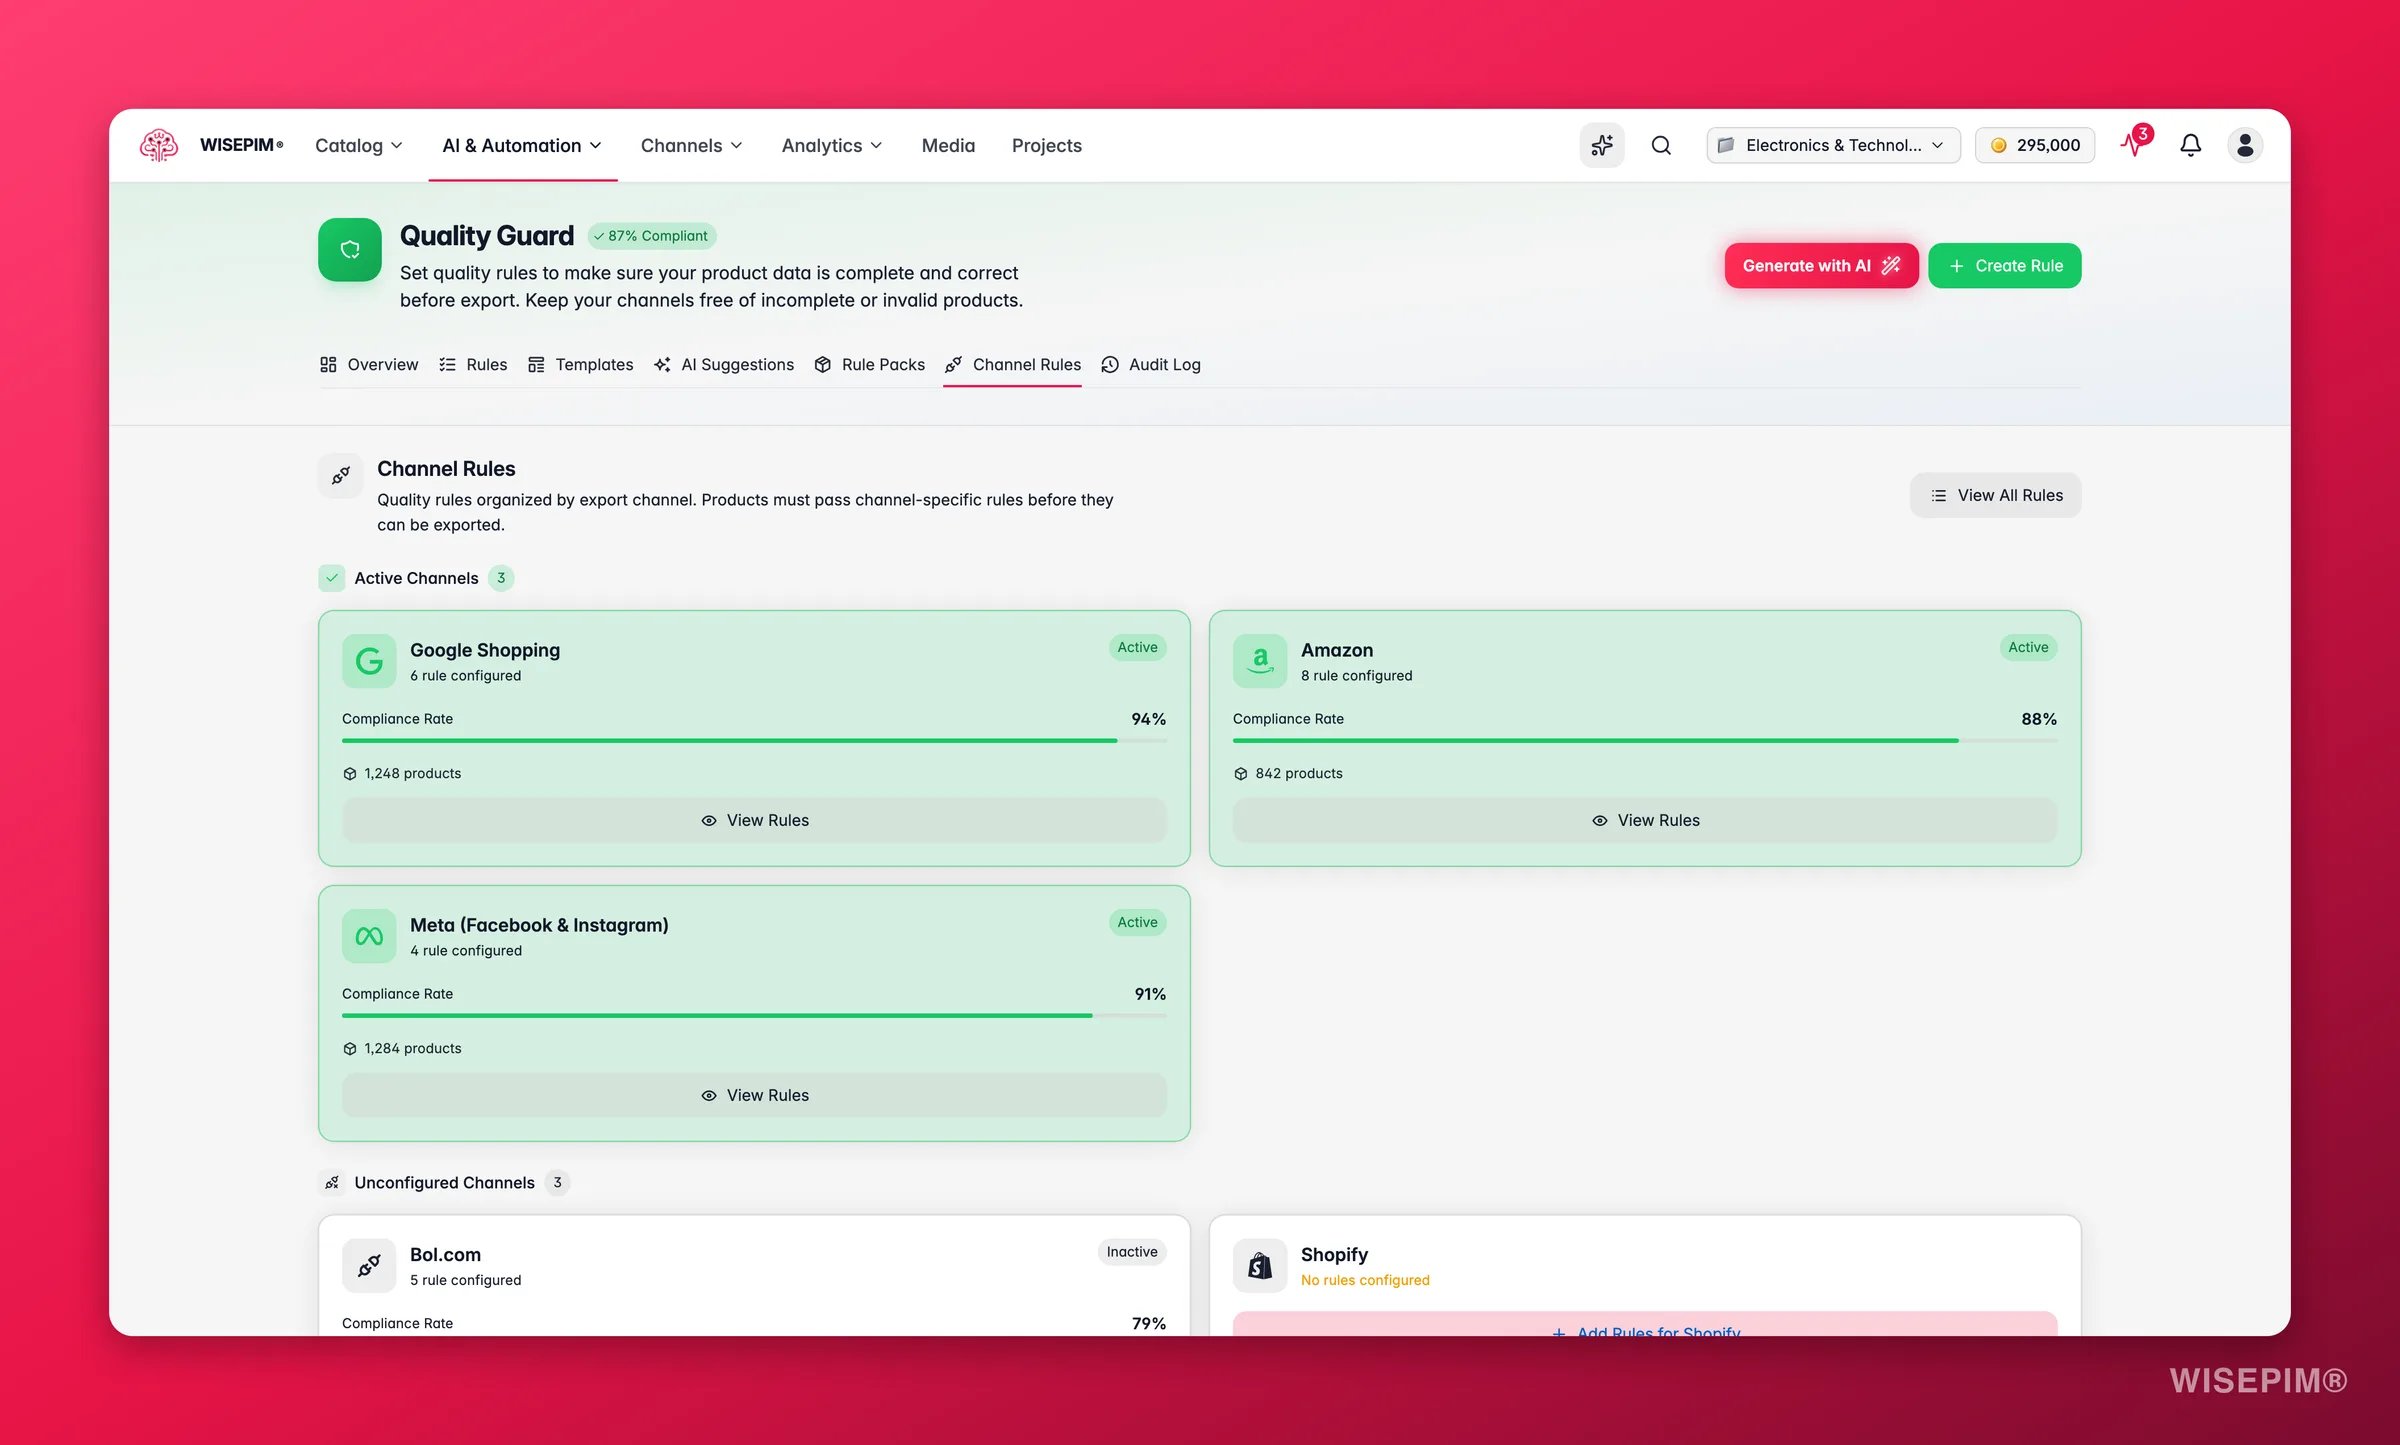Click the Google Shopping 94% value

(x=1149, y=719)
